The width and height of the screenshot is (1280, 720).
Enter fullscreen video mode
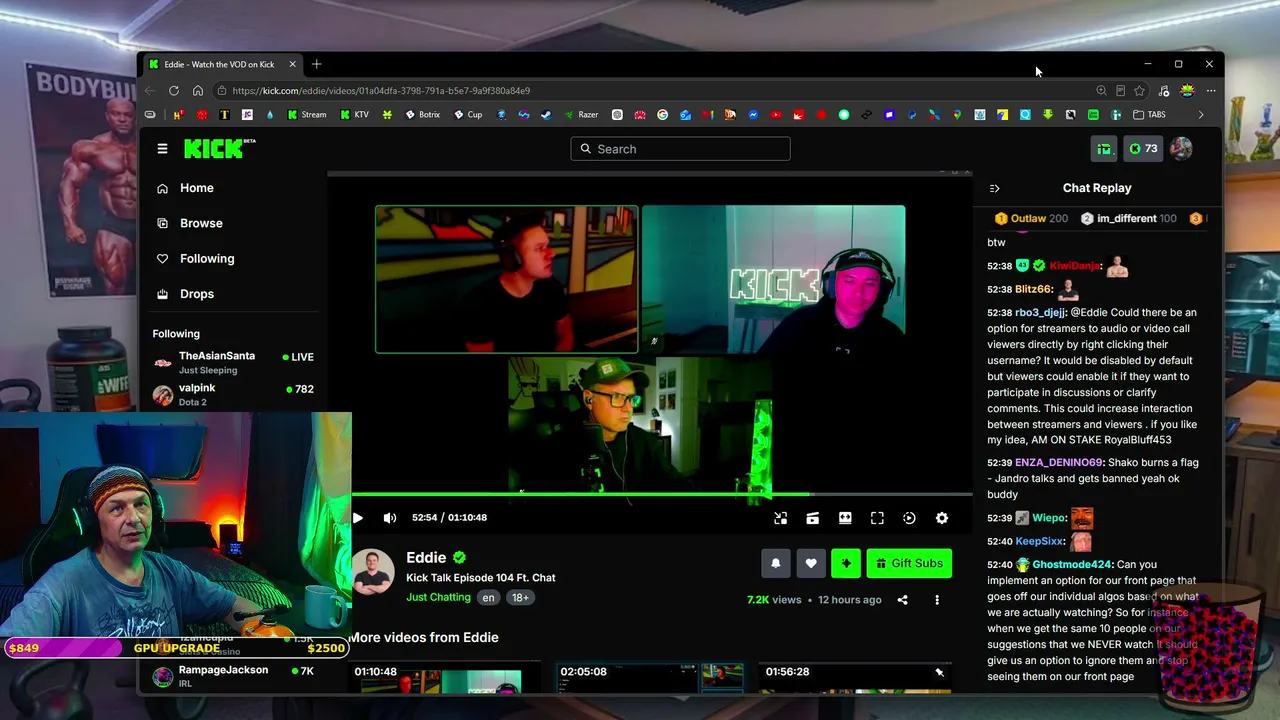[877, 518]
